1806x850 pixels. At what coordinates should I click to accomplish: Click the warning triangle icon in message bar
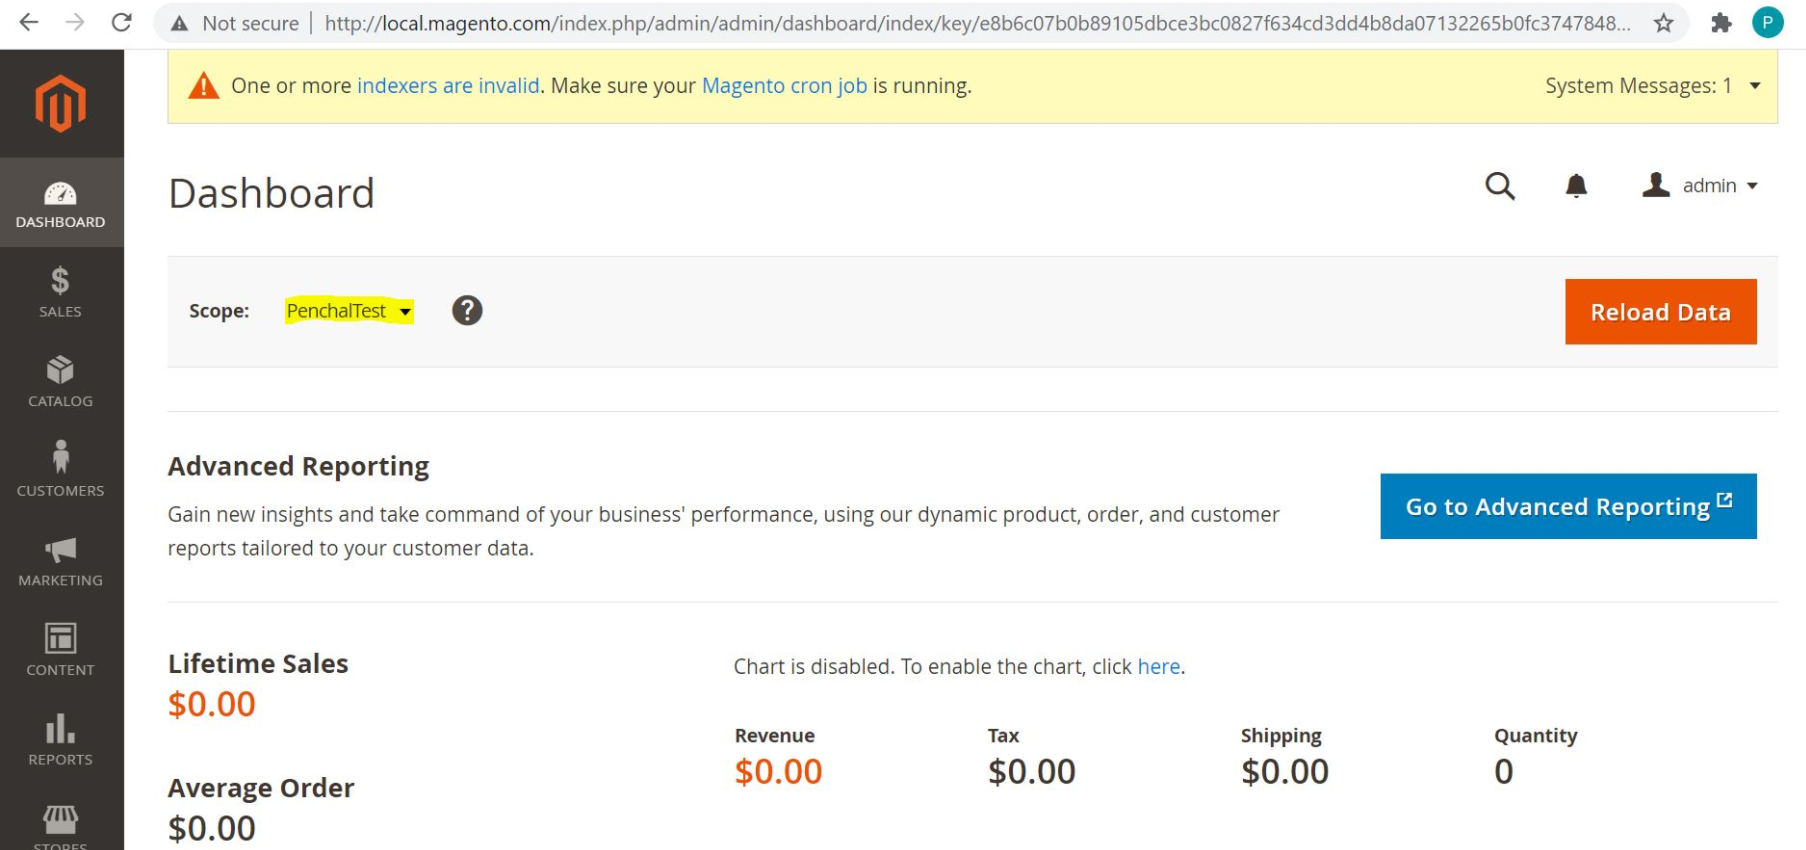click(204, 86)
